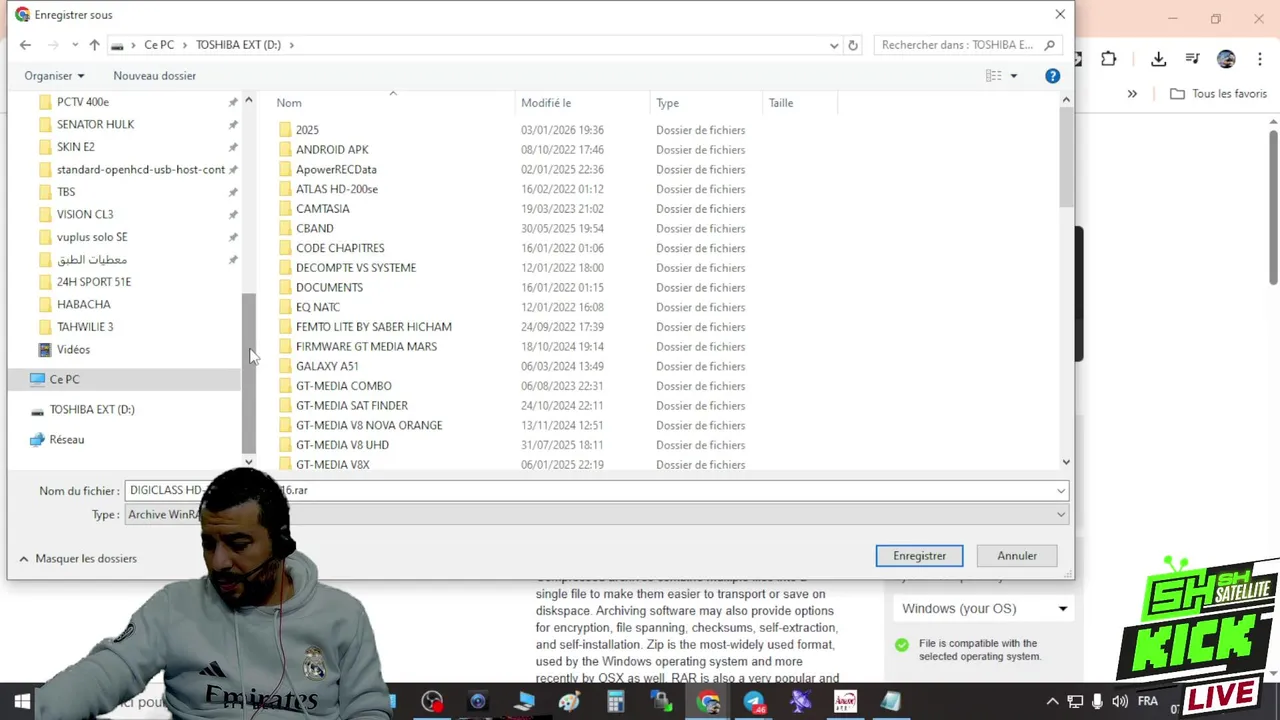This screenshot has width=1280, height=720.
Task: Click the search magnifier in search box
Action: pyautogui.click(x=1049, y=45)
